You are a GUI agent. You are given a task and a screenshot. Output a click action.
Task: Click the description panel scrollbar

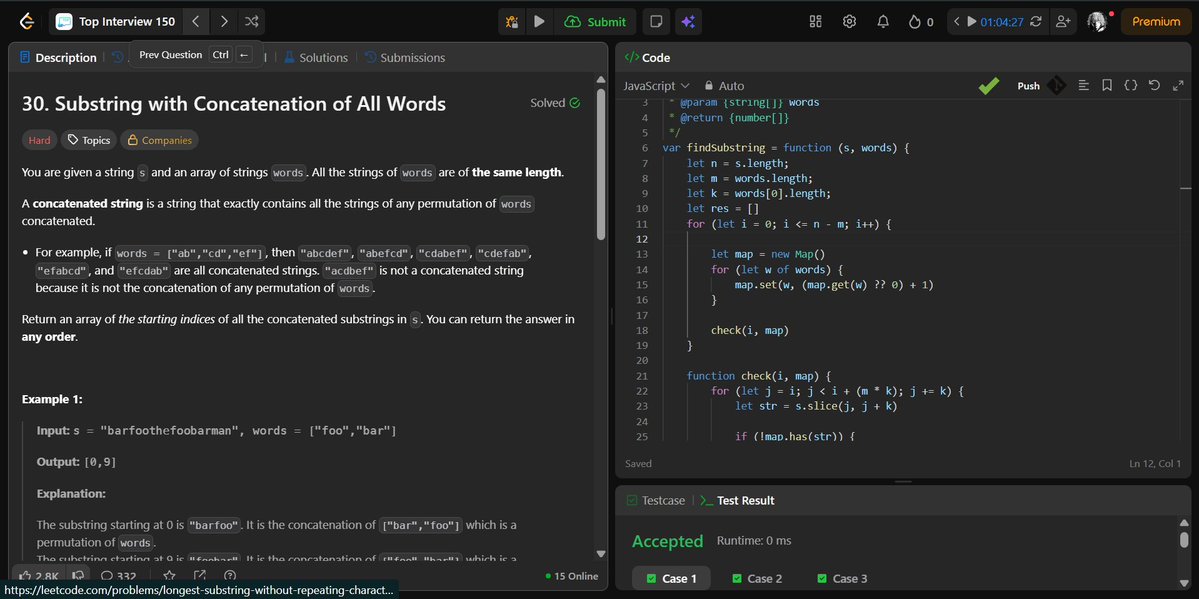[601, 164]
